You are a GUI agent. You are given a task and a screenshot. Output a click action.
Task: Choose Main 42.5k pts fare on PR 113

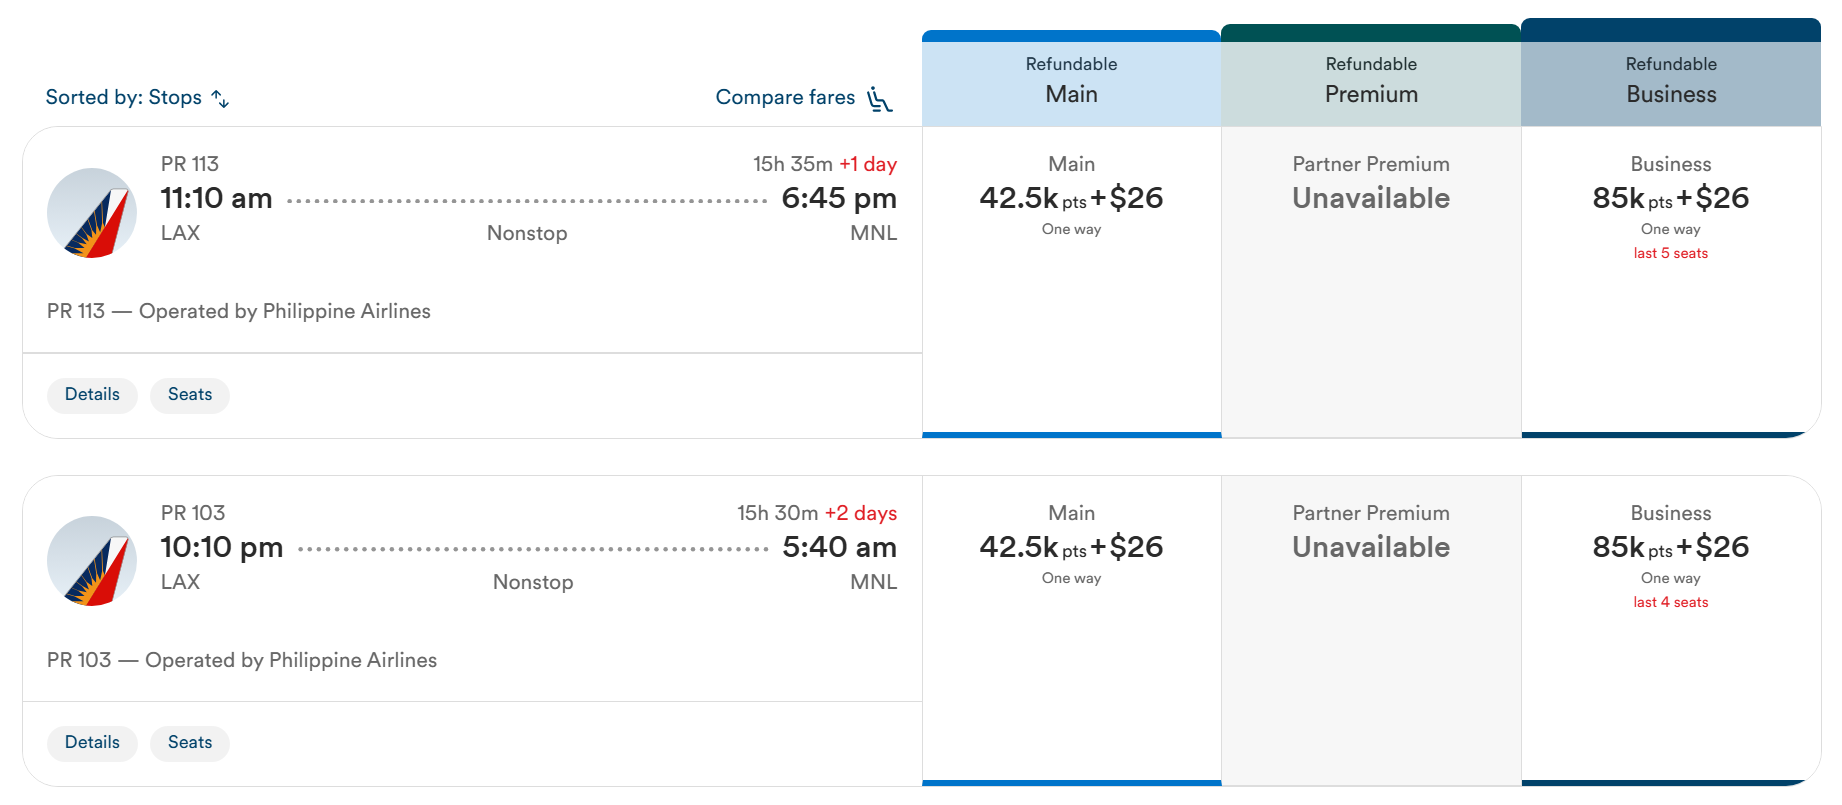click(x=1071, y=282)
